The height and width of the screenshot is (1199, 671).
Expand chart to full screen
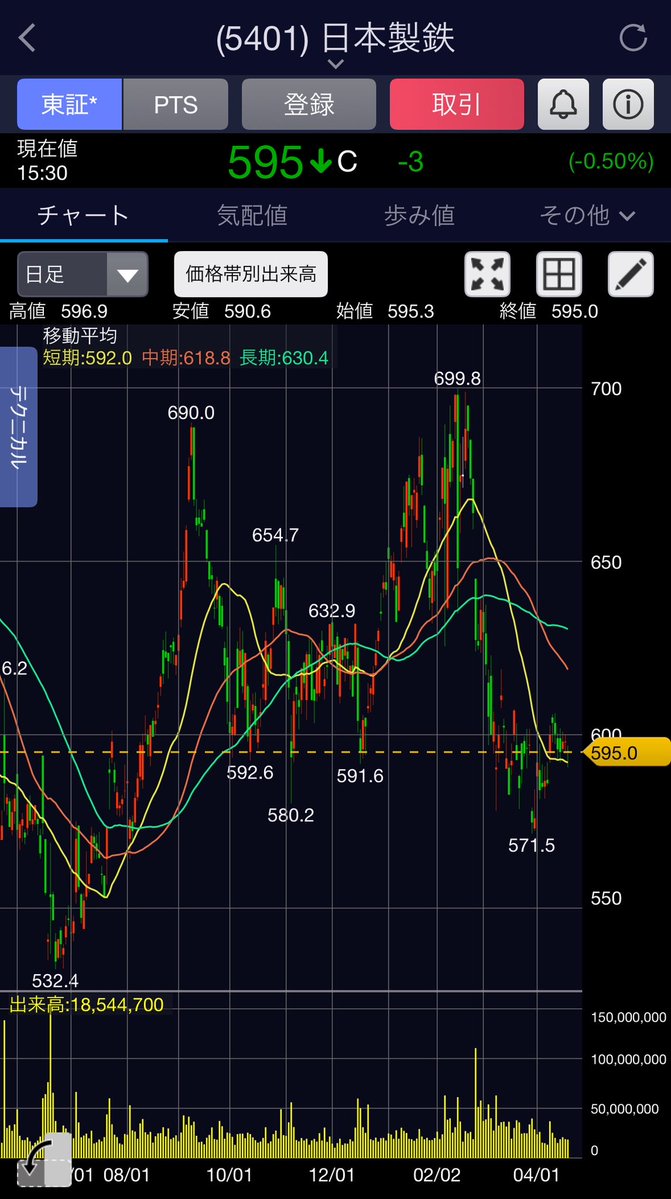[x=488, y=274]
